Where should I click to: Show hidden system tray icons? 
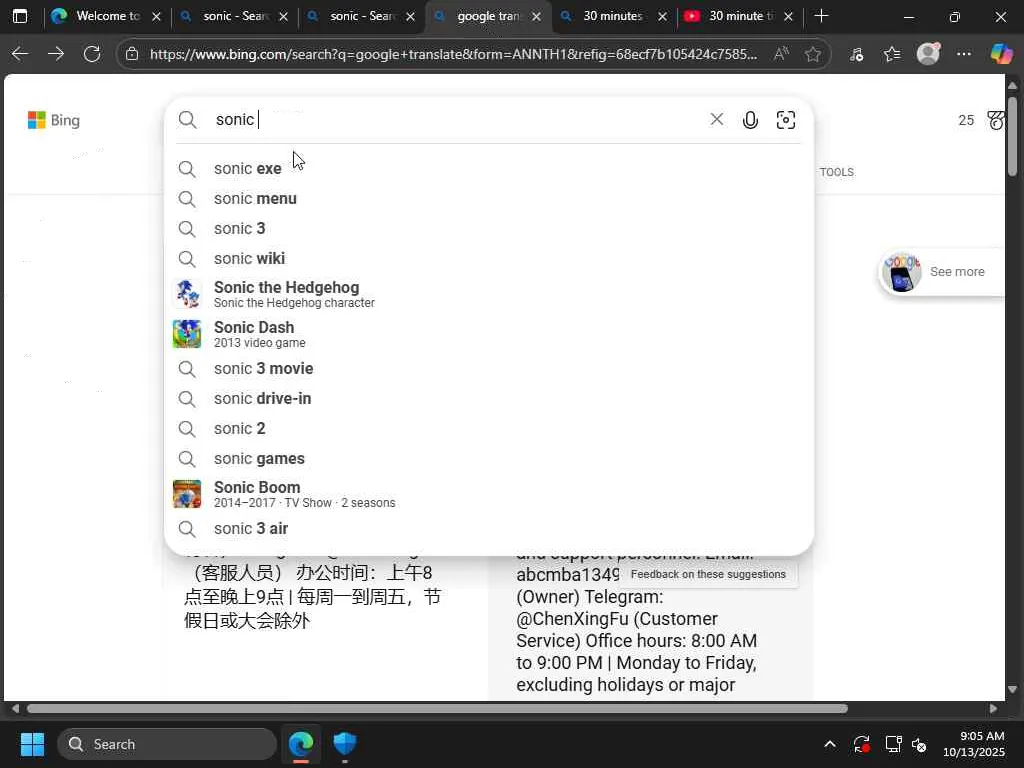pos(830,744)
